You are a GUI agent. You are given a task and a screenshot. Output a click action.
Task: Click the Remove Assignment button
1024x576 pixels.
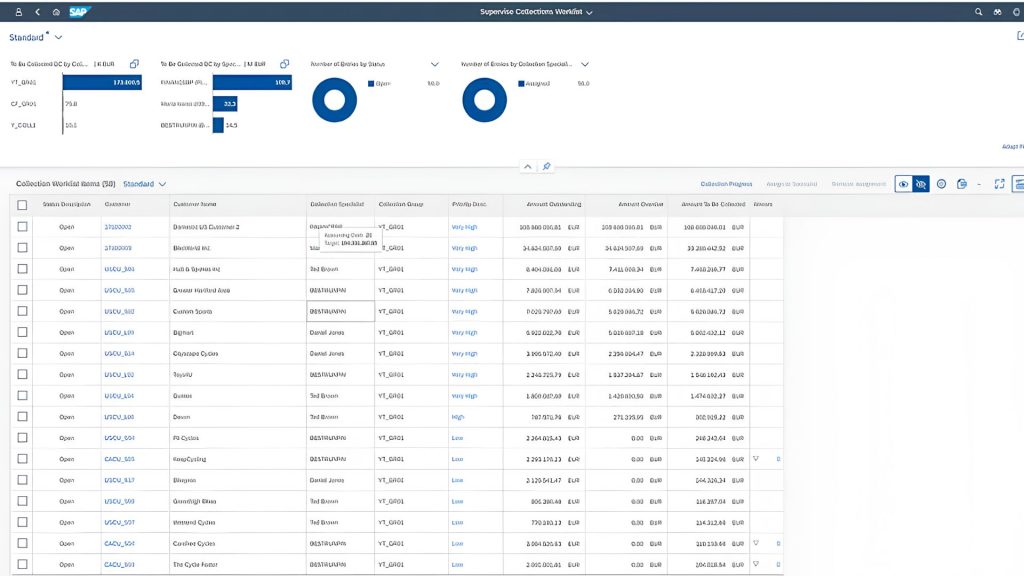click(x=859, y=184)
